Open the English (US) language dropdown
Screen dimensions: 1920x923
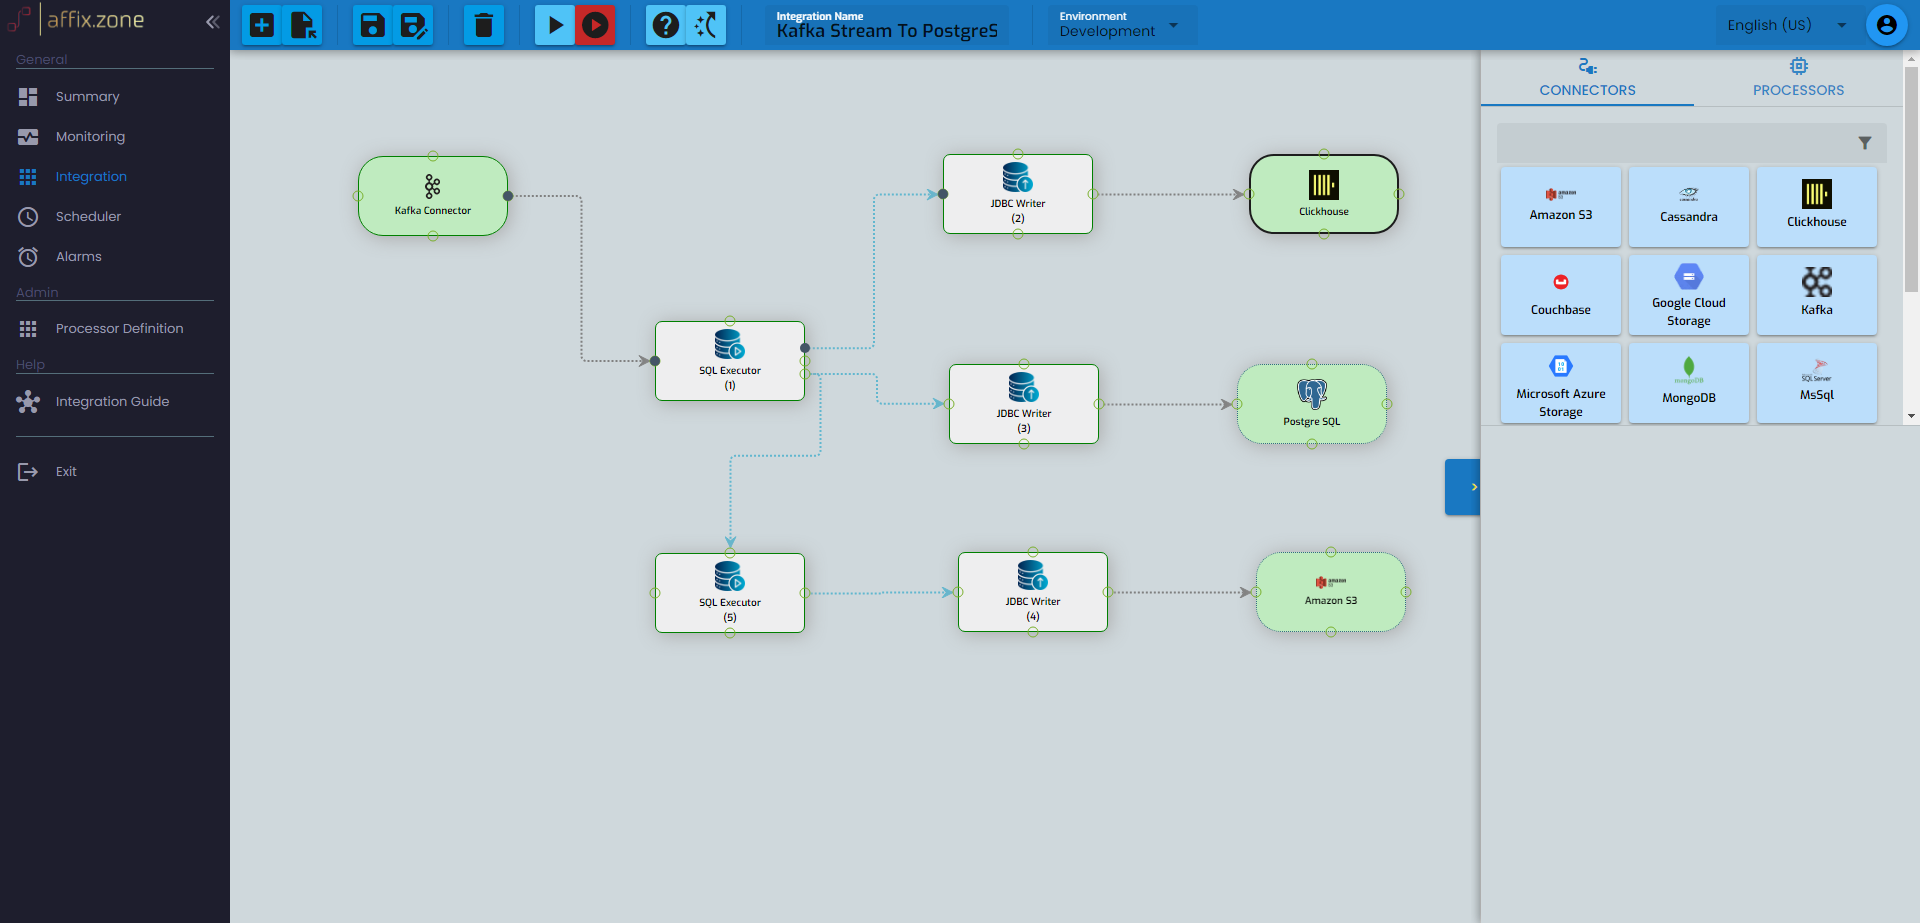1786,25
